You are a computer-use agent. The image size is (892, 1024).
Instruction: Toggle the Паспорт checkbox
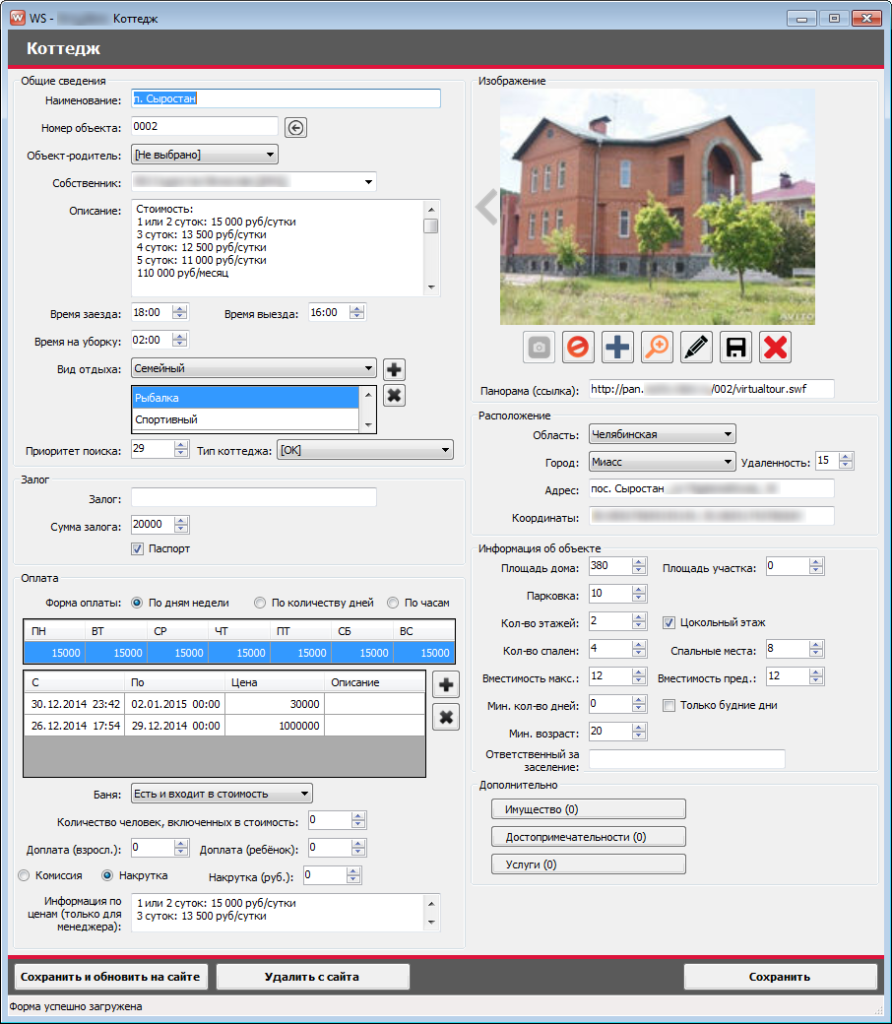pos(137,549)
